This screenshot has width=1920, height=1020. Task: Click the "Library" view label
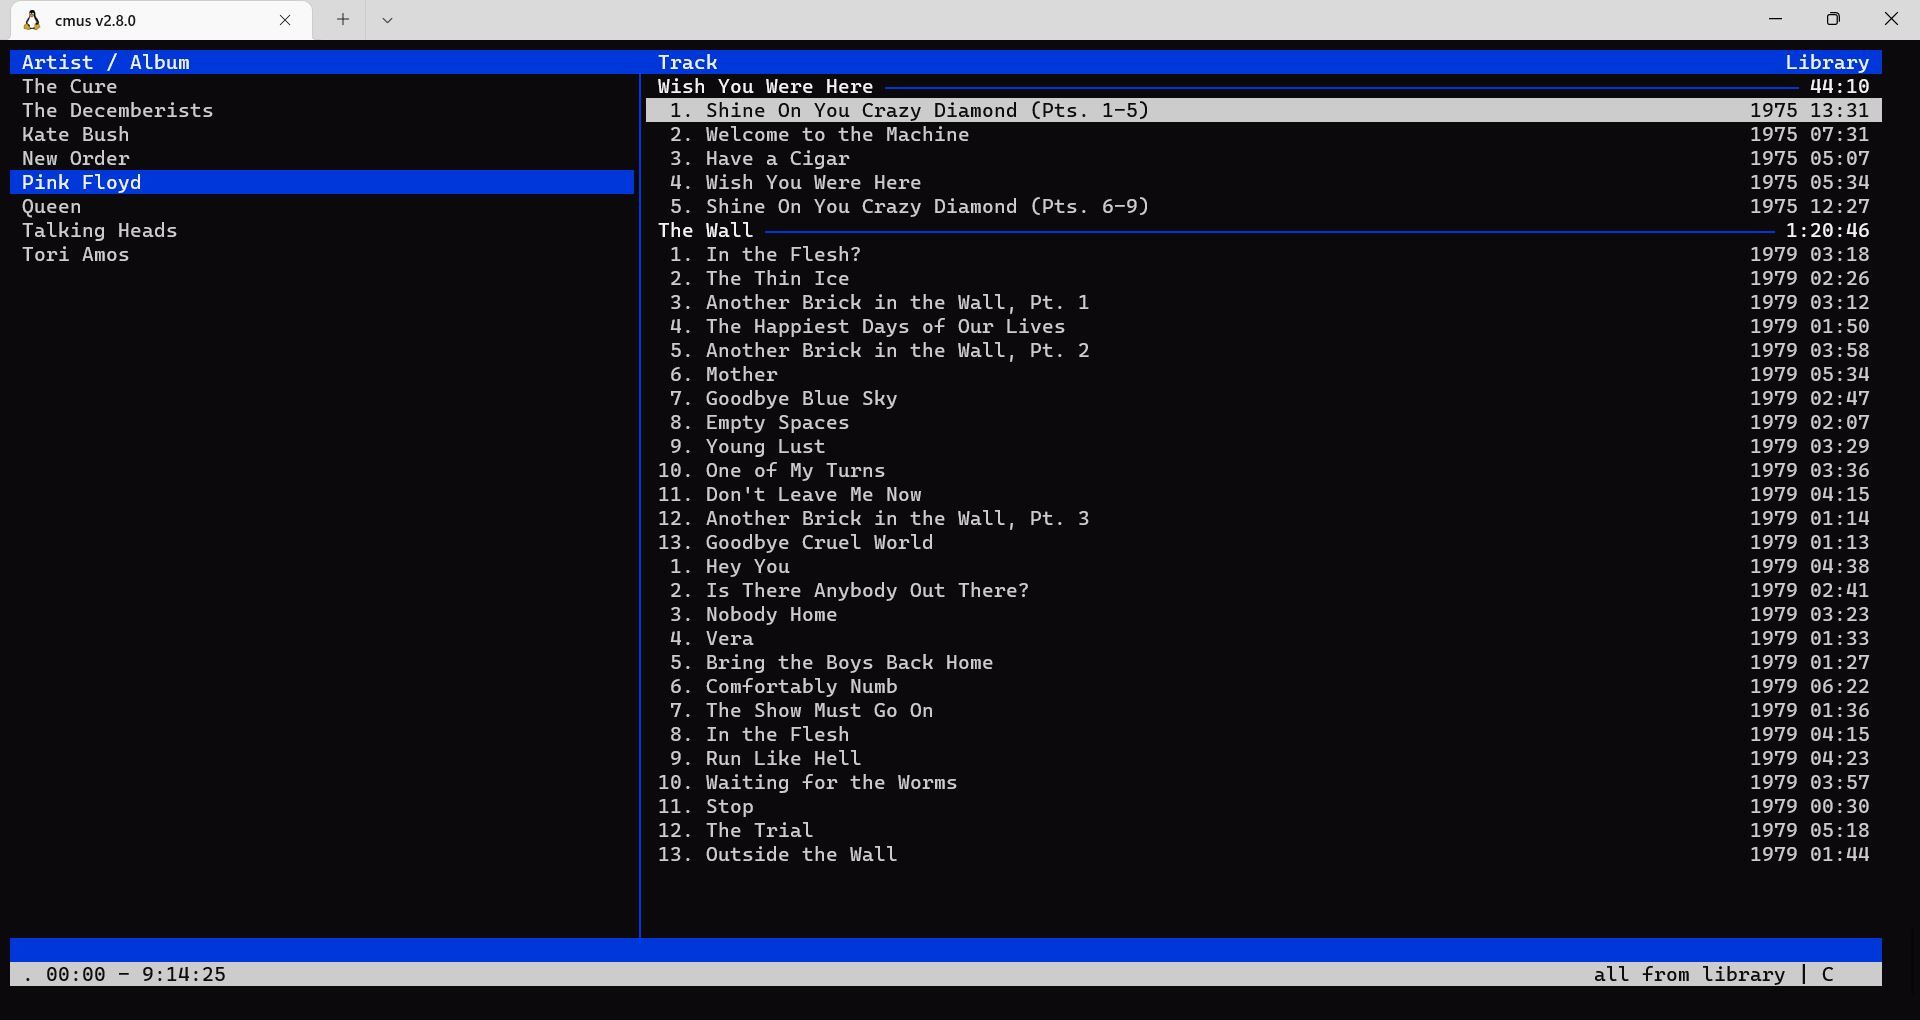pos(1827,62)
